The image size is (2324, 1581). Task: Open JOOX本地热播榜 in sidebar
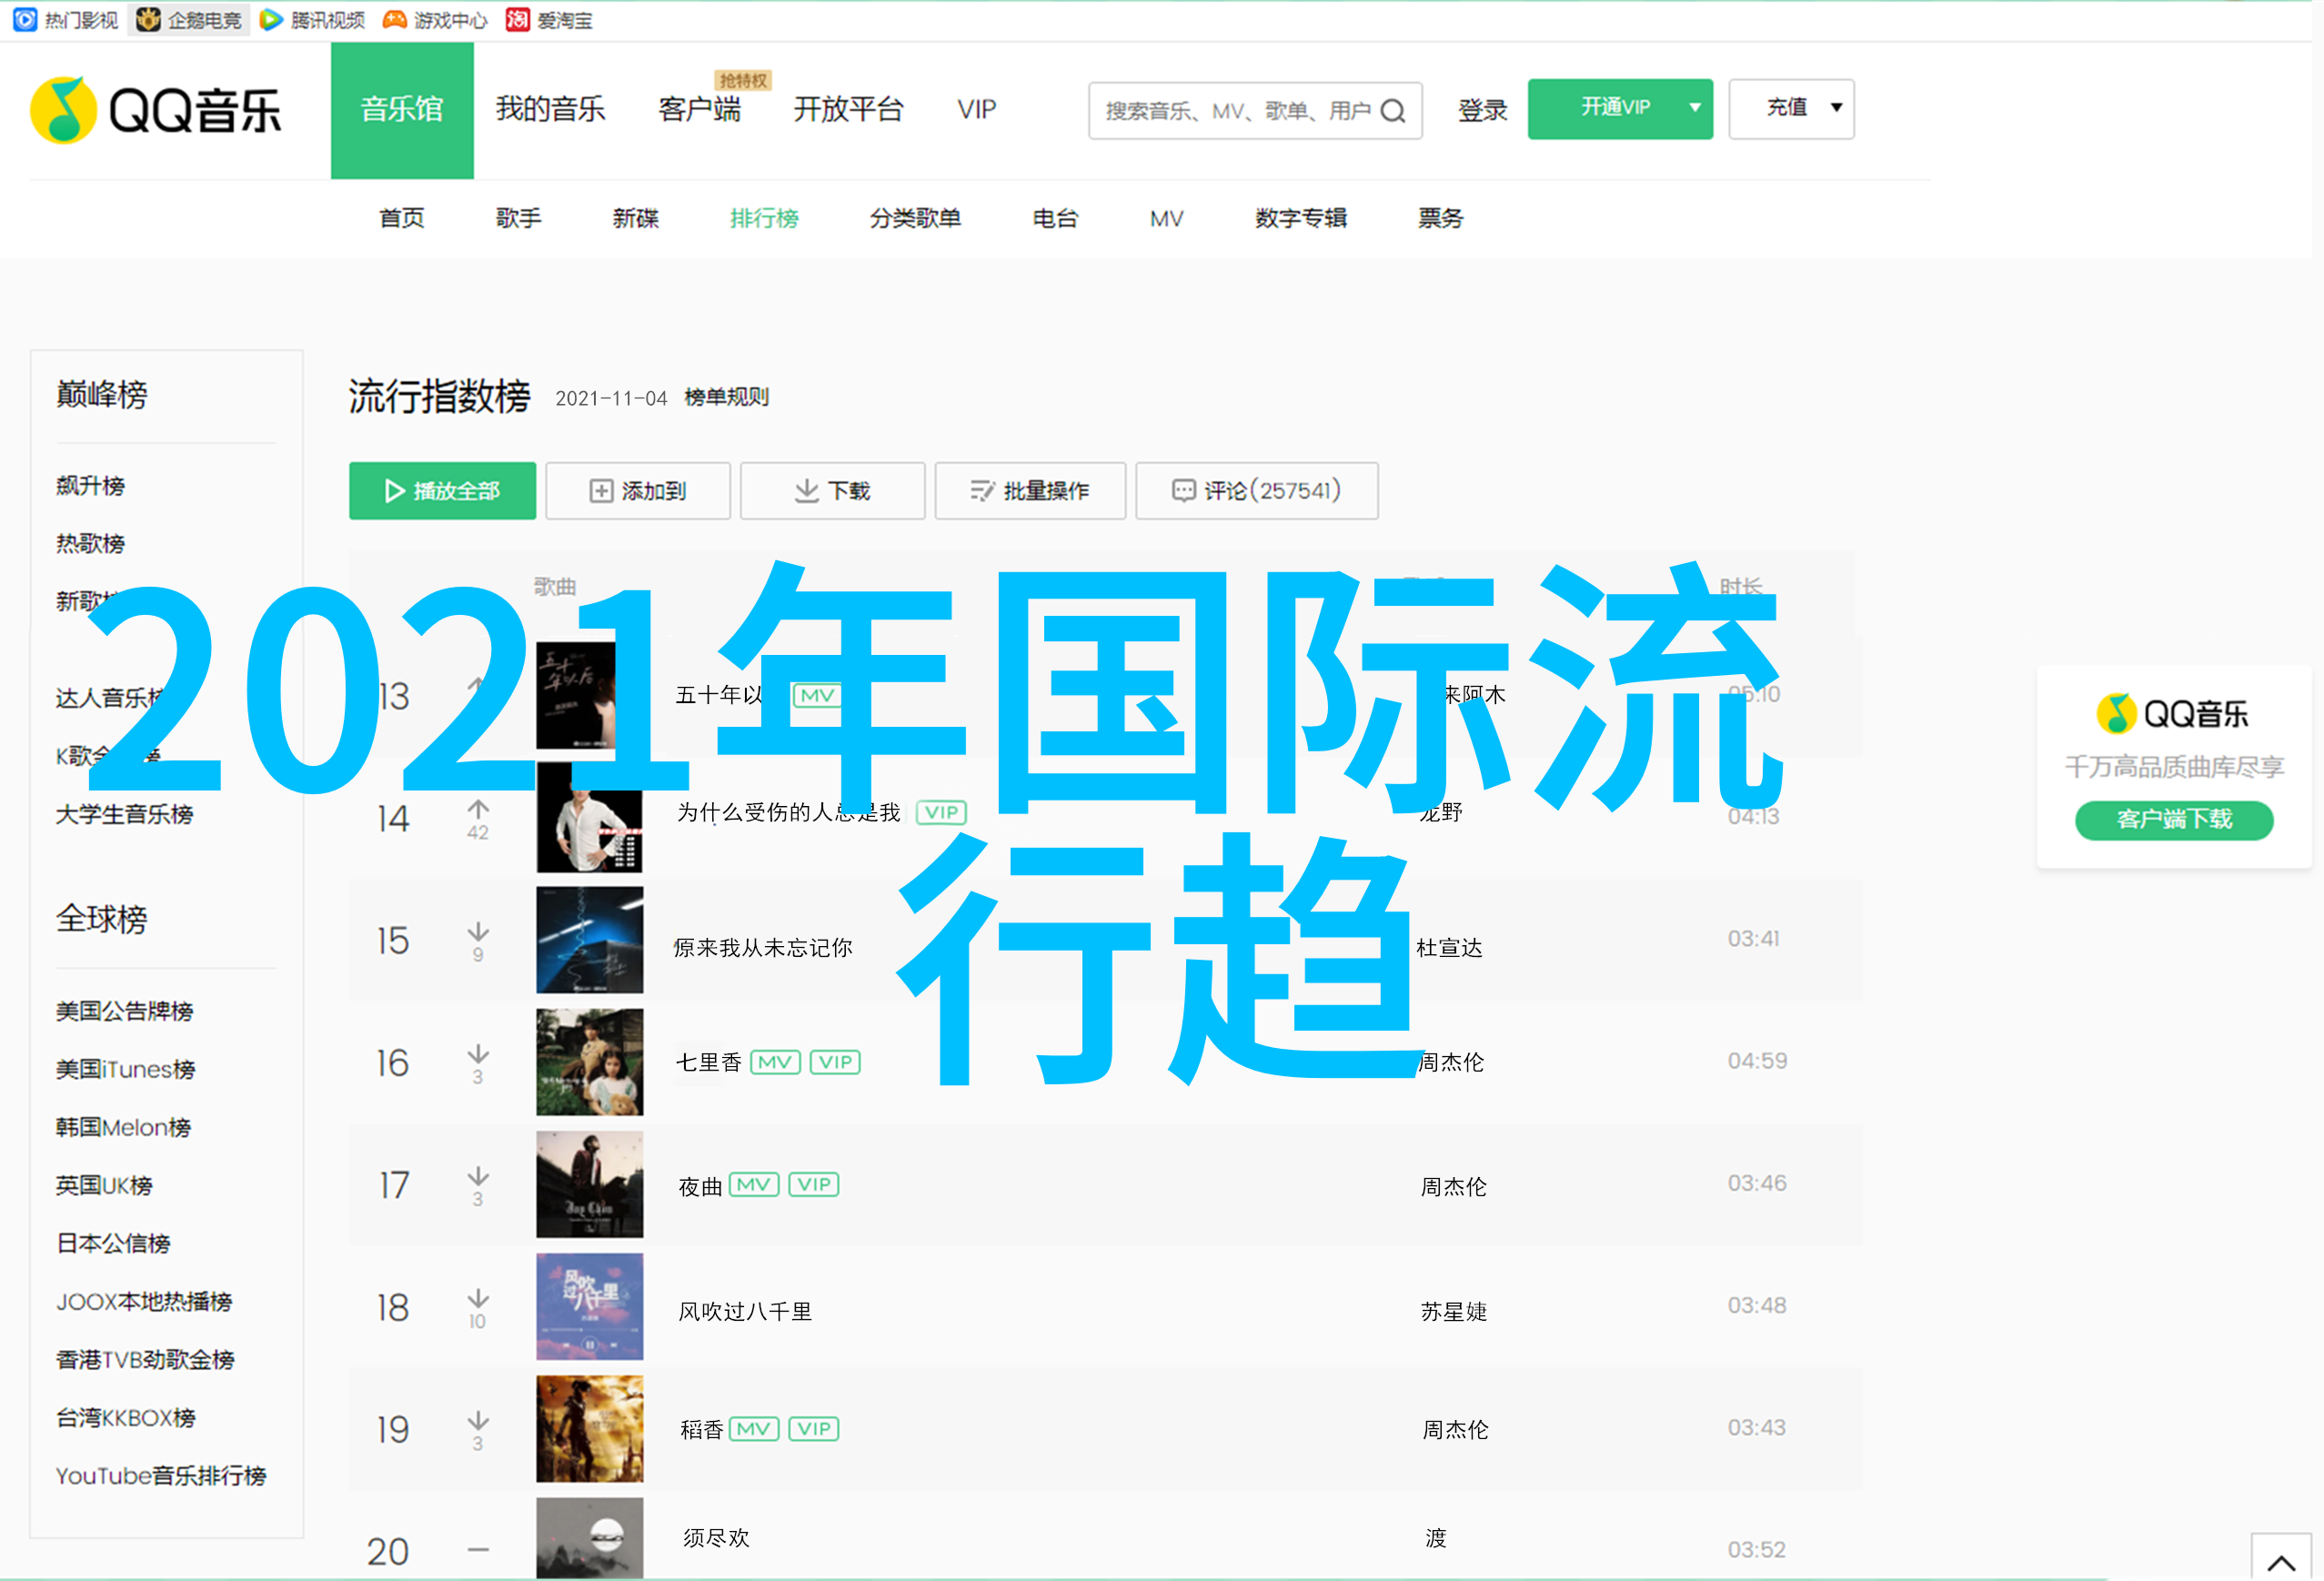coord(145,1302)
